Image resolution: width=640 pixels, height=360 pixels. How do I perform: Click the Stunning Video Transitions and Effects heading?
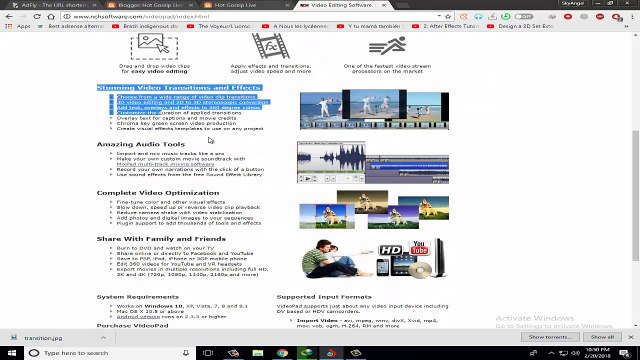pyautogui.click(x=179, y=87)
